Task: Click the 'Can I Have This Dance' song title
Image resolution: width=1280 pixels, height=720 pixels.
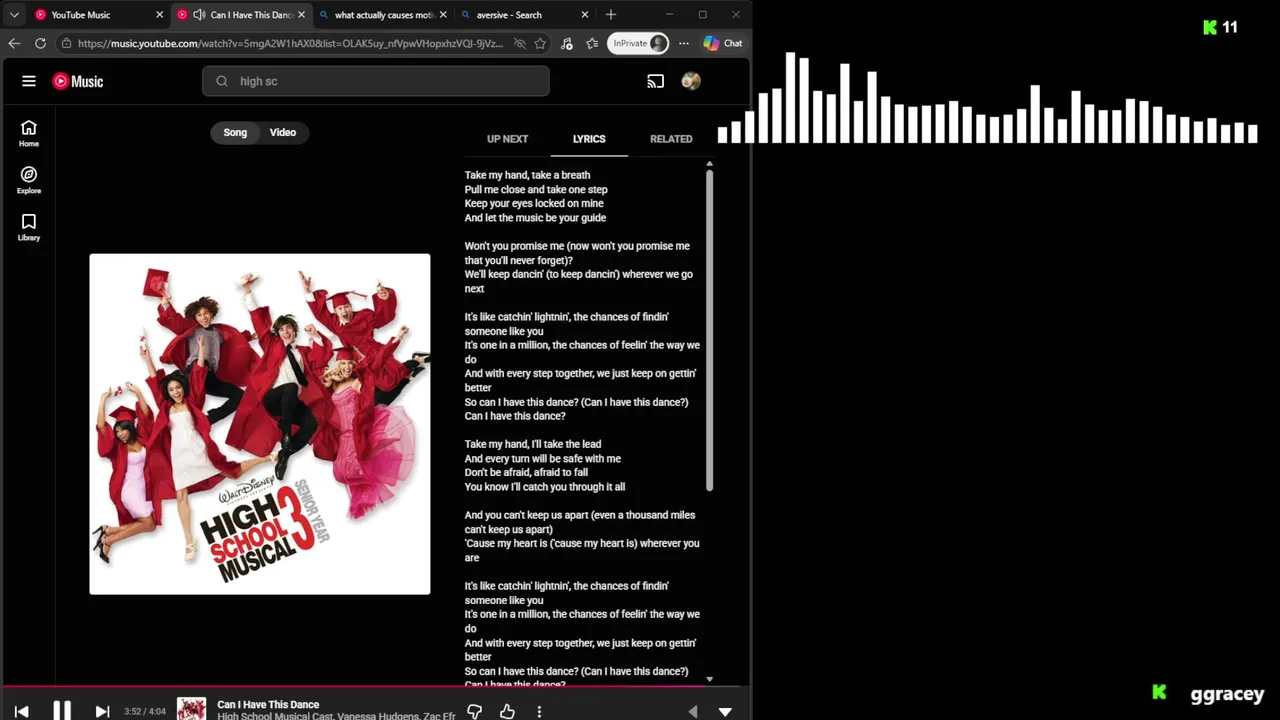Action: pos(268,704)
